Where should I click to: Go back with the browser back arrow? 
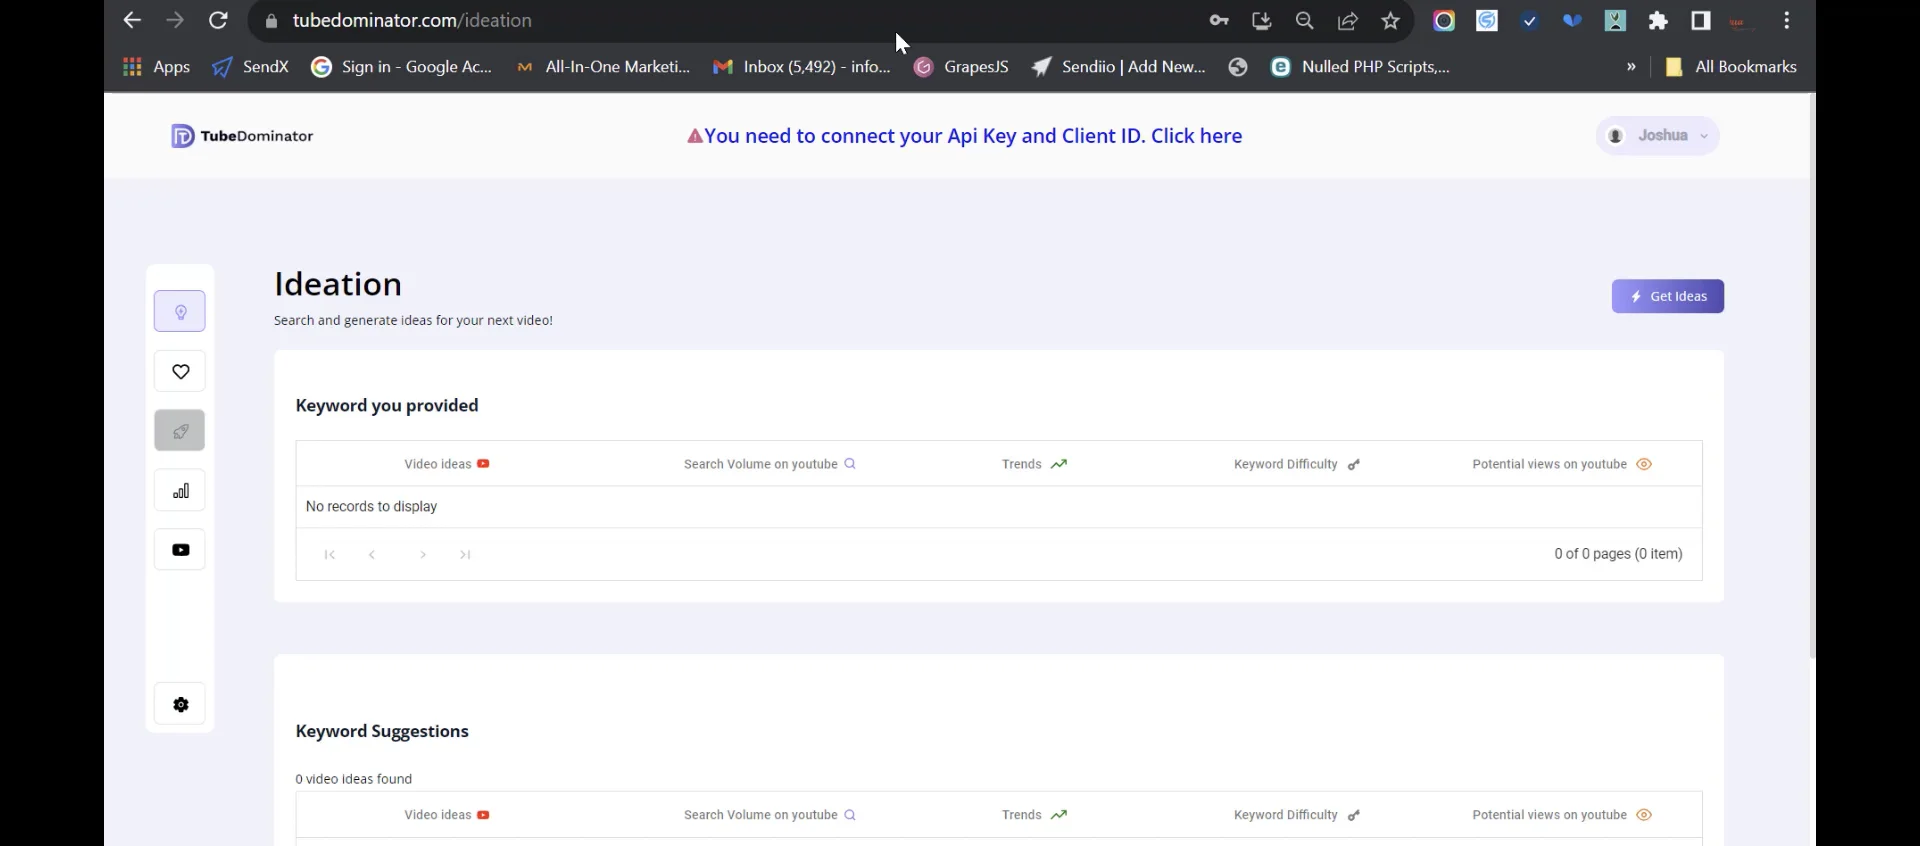[132, 20]
